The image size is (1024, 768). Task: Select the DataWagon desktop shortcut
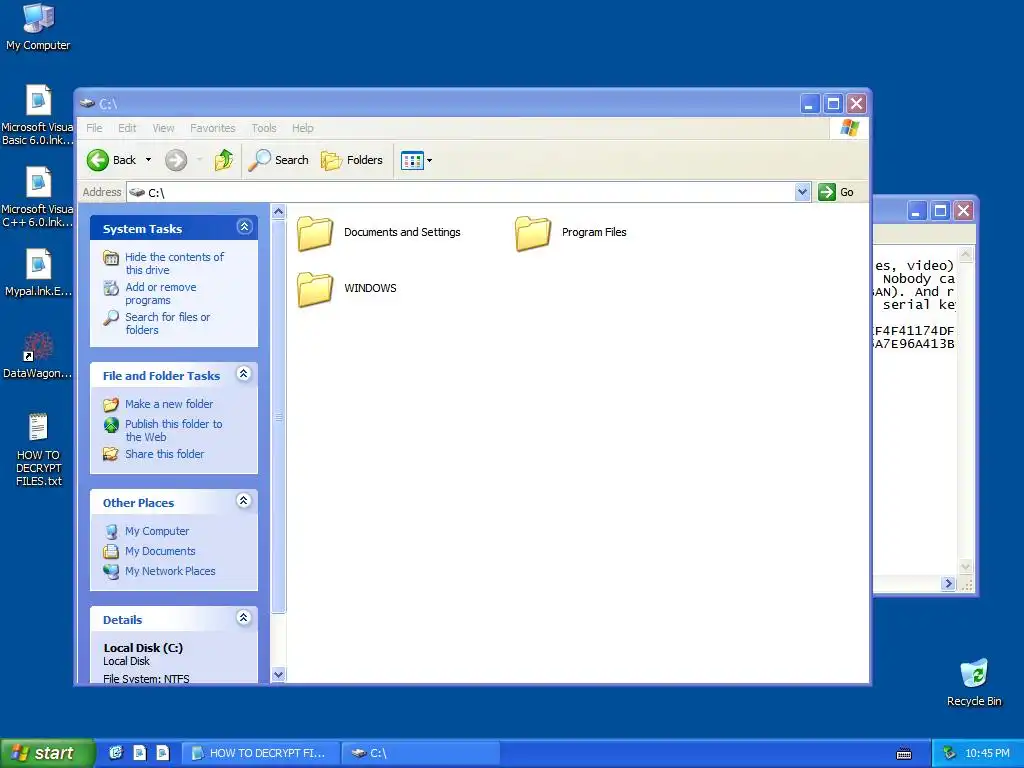click(38, 355)
